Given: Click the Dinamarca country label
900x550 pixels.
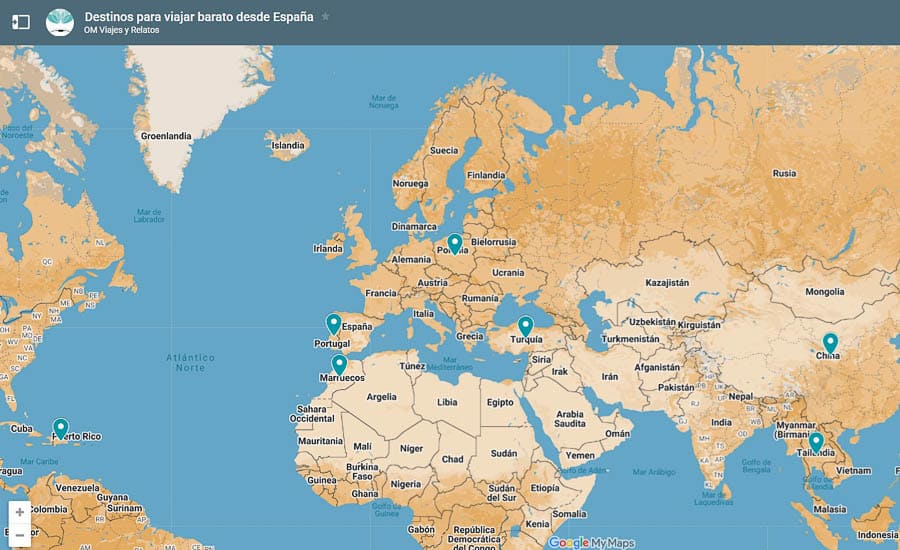Looking at the screenshot, I should point(414,227).
